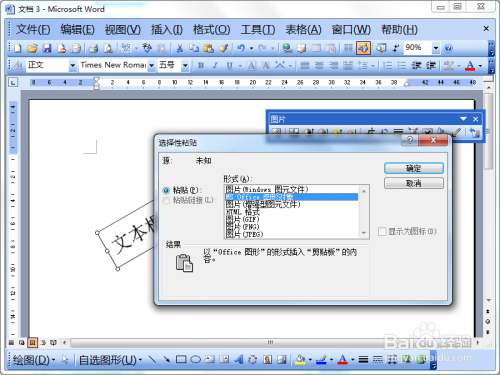Open the 图片 toolbar options arrow
Viewport: 500px width, 375px height.
(463, 119)
